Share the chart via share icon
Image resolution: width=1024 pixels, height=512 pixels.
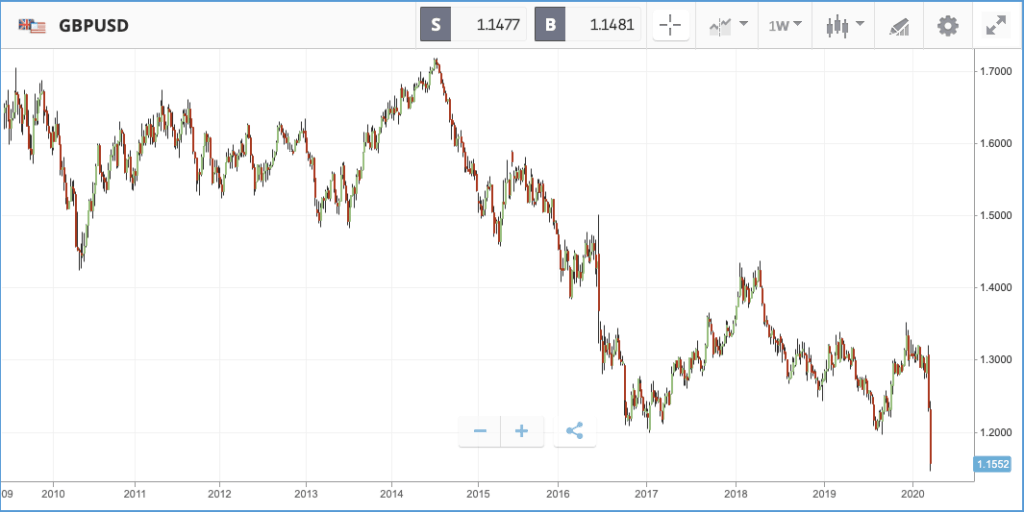click(575, 431)
